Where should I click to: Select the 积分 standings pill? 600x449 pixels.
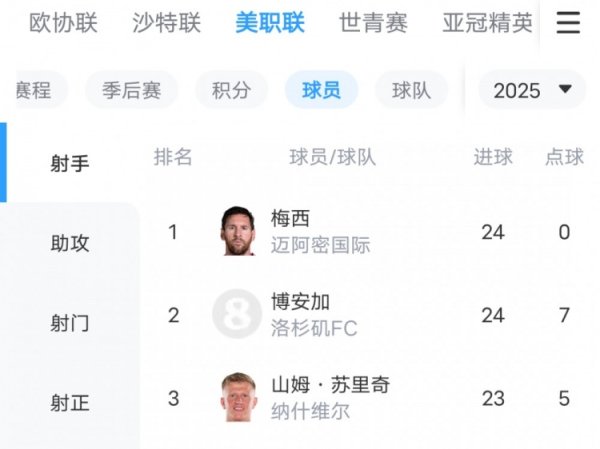[231, 90]
